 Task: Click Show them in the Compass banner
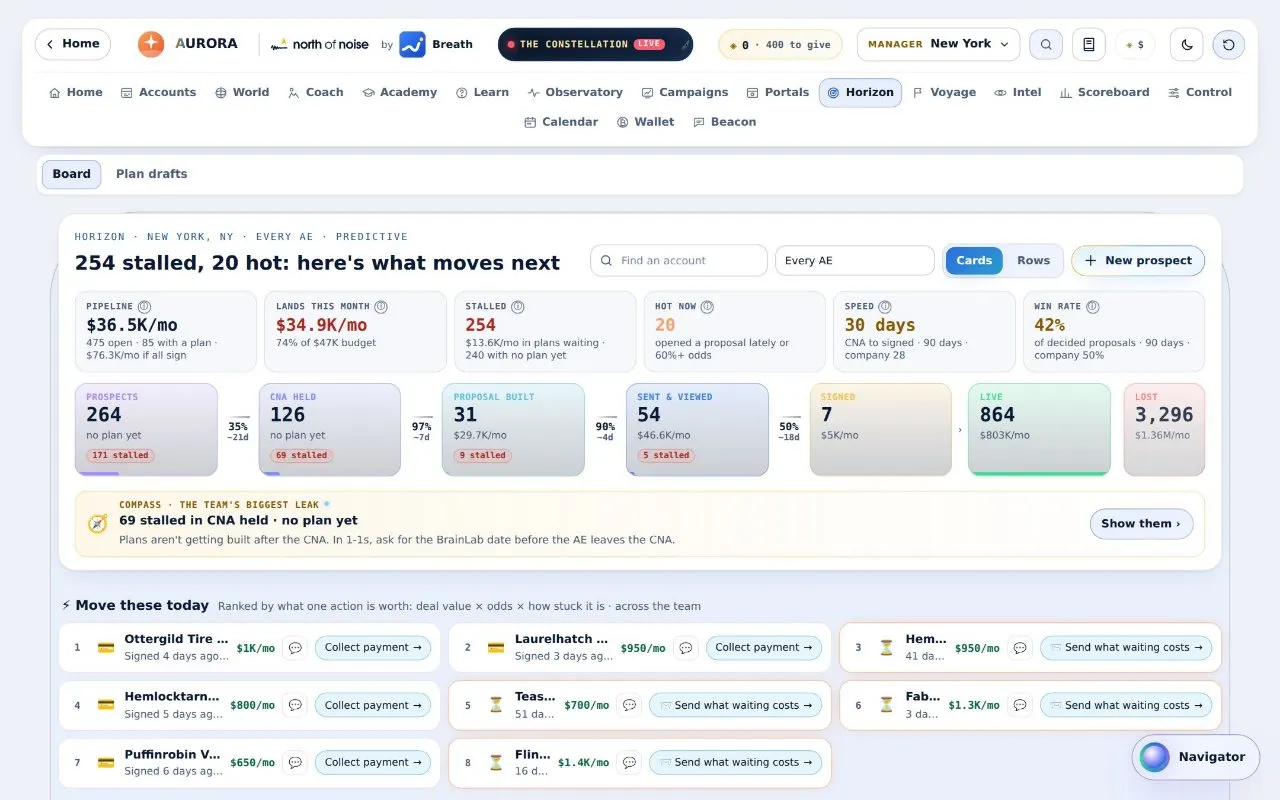1141,524
